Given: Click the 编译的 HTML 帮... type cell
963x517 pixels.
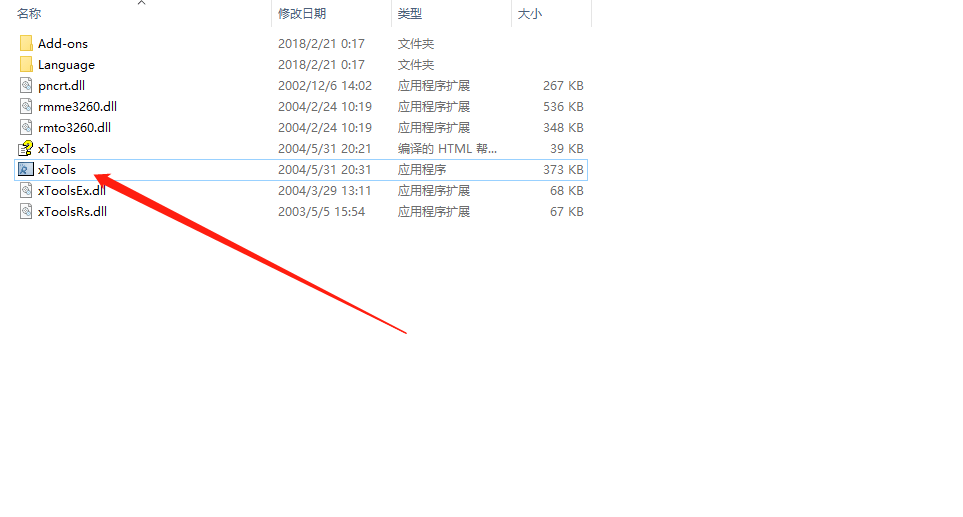Looking at the screenshot, I should pyautogui.click(x=447, y=149).
